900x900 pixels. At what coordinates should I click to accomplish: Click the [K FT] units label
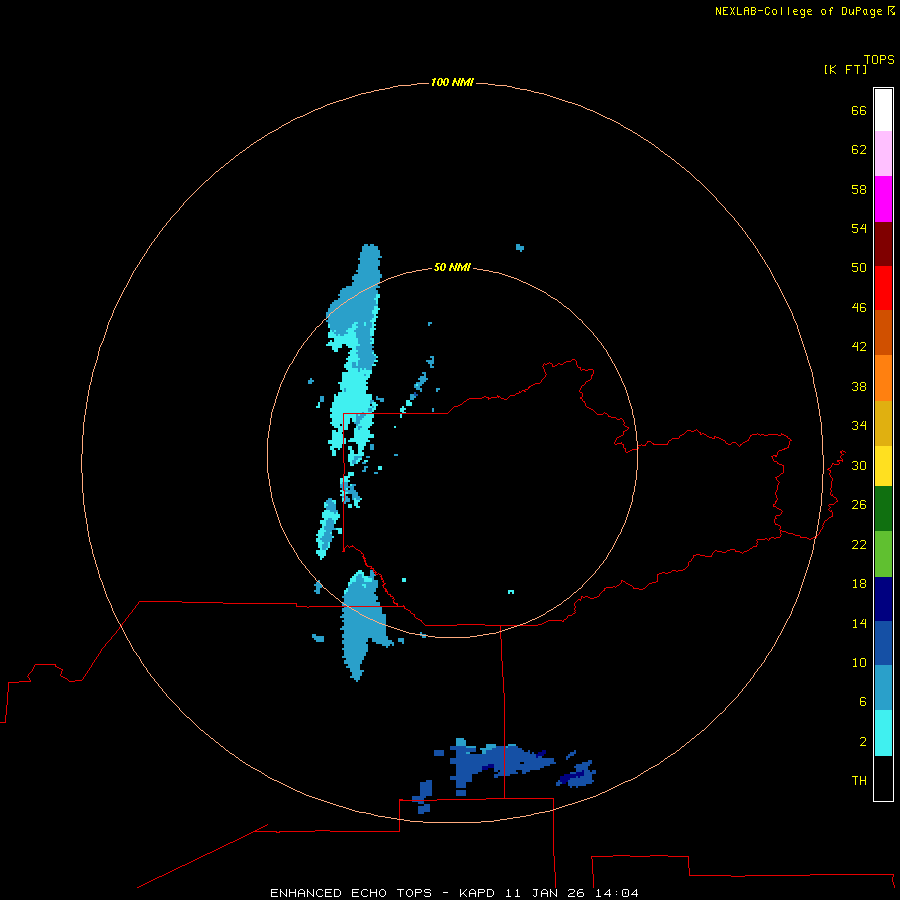pyautogui.click(x=845, y=69)
